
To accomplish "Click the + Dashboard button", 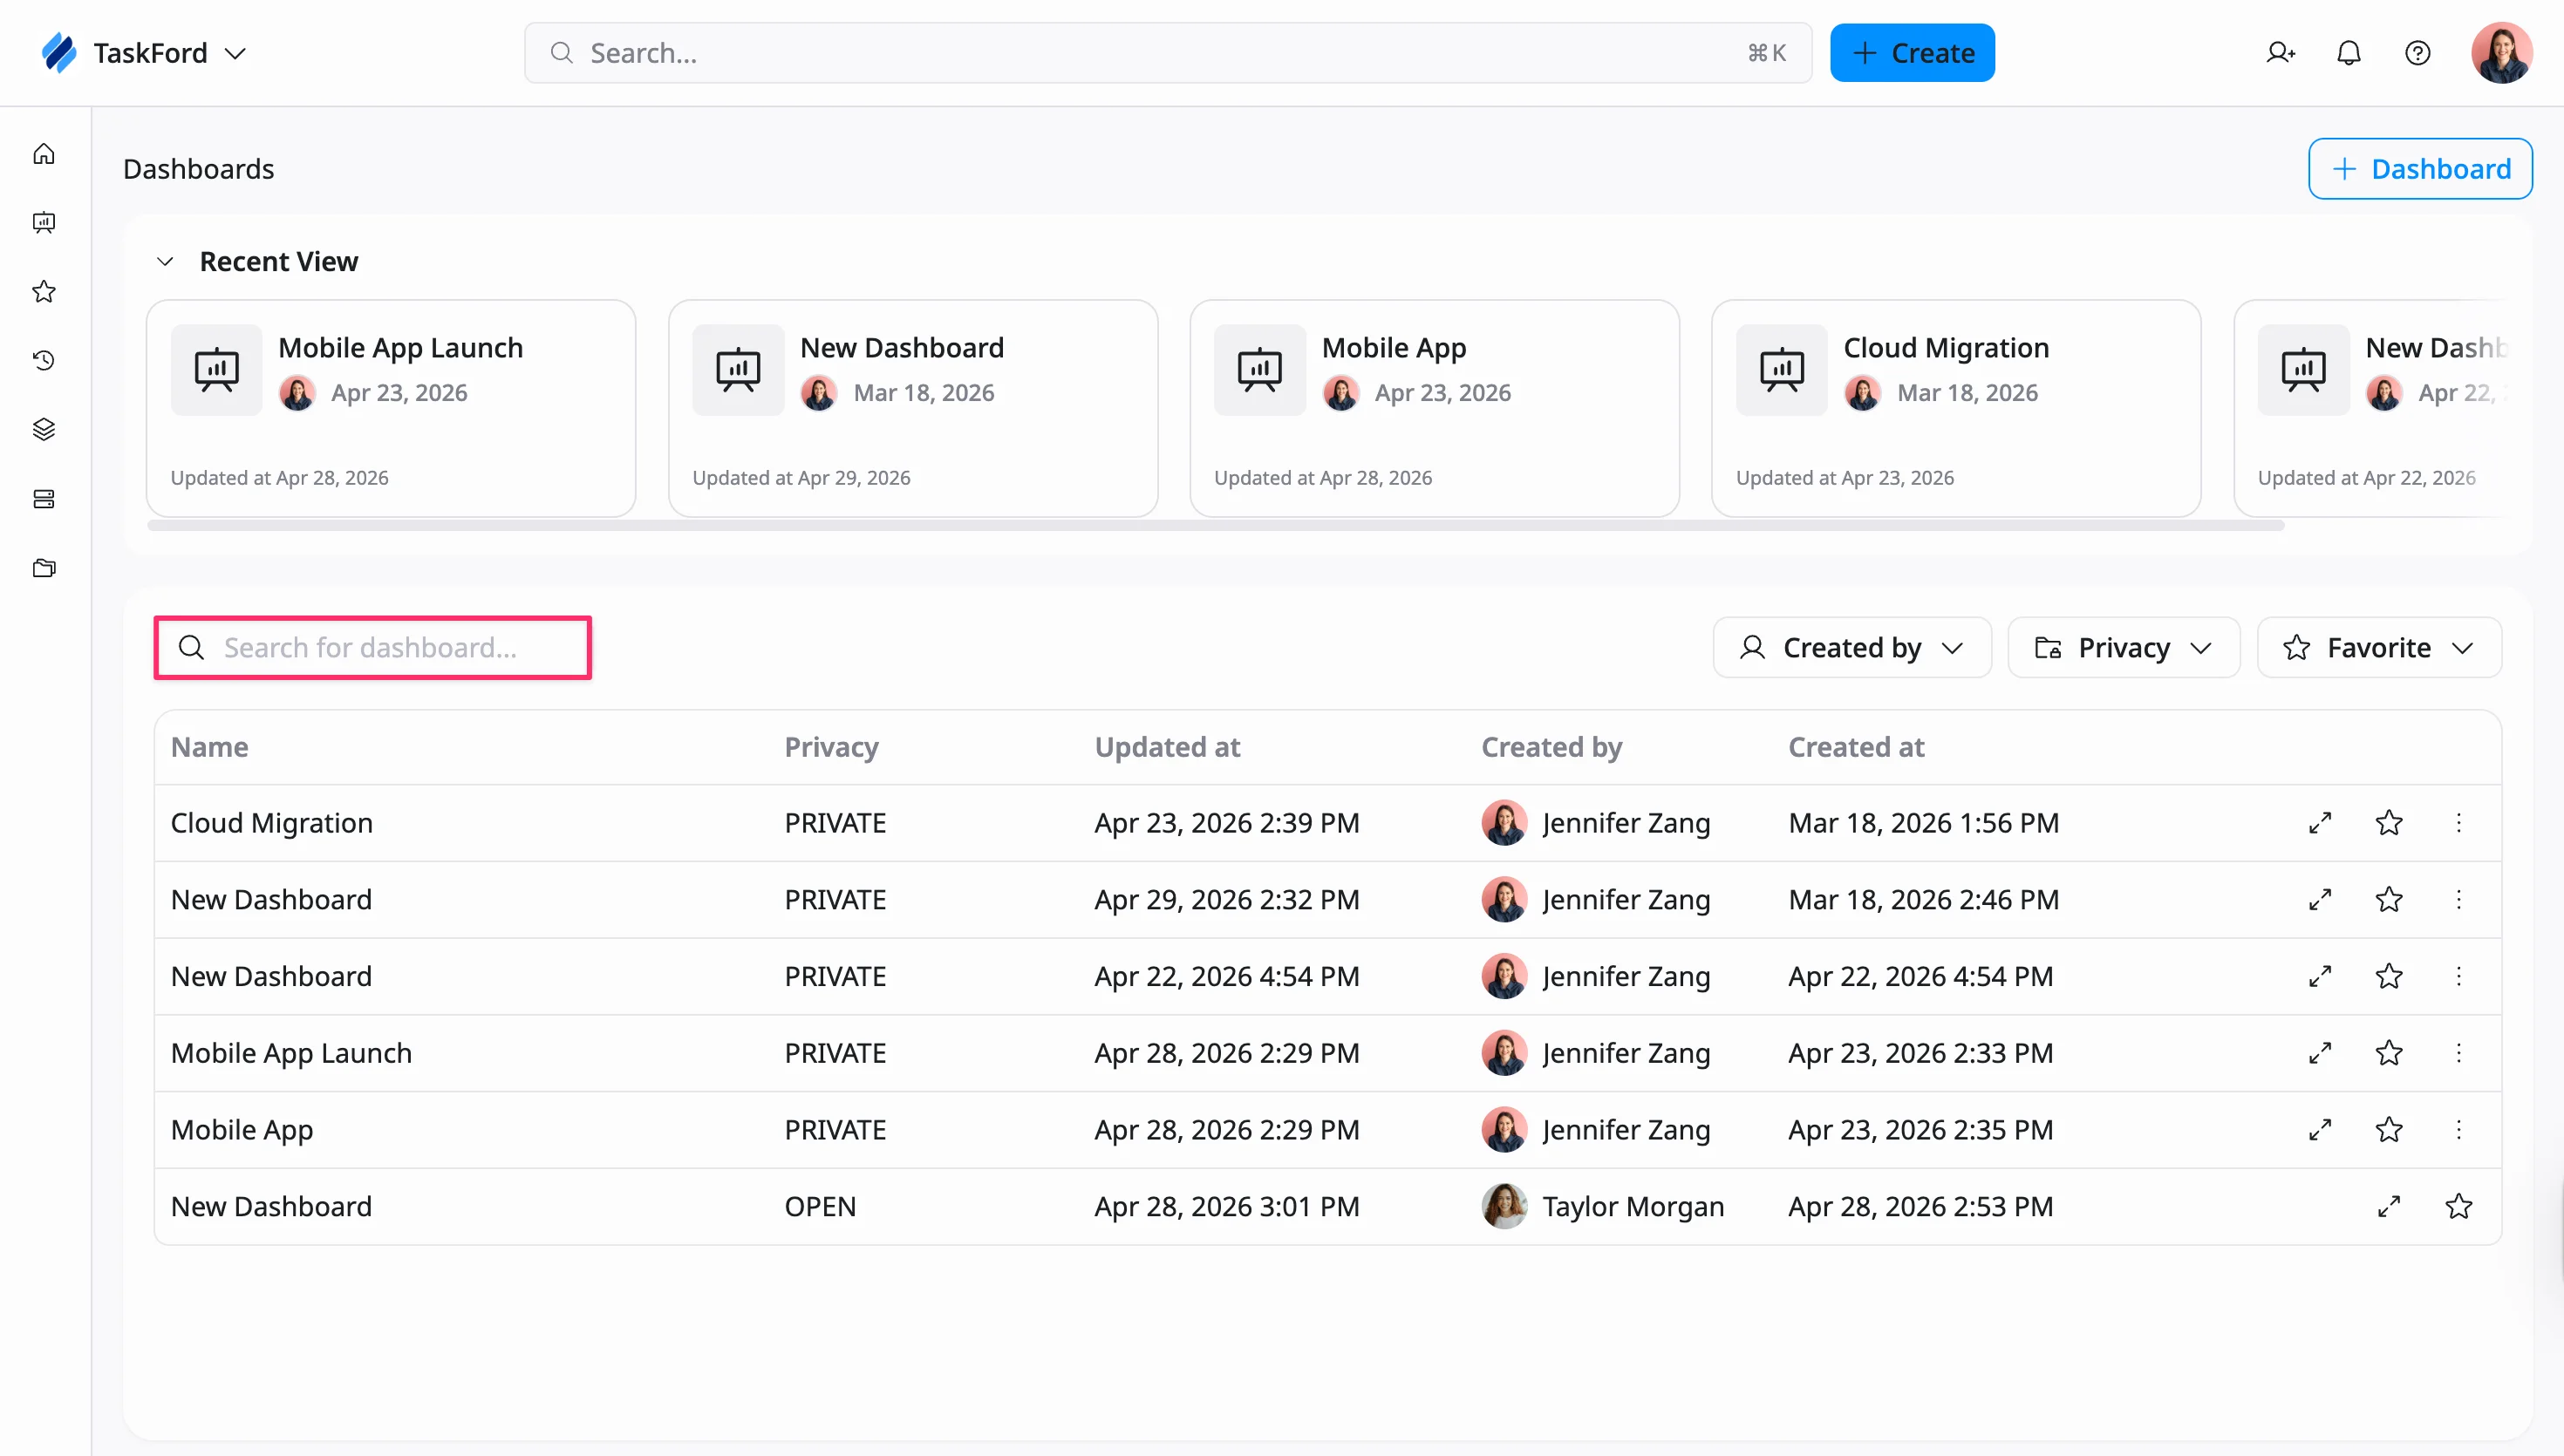I will pyautogui.click(x=2420, y=169).
